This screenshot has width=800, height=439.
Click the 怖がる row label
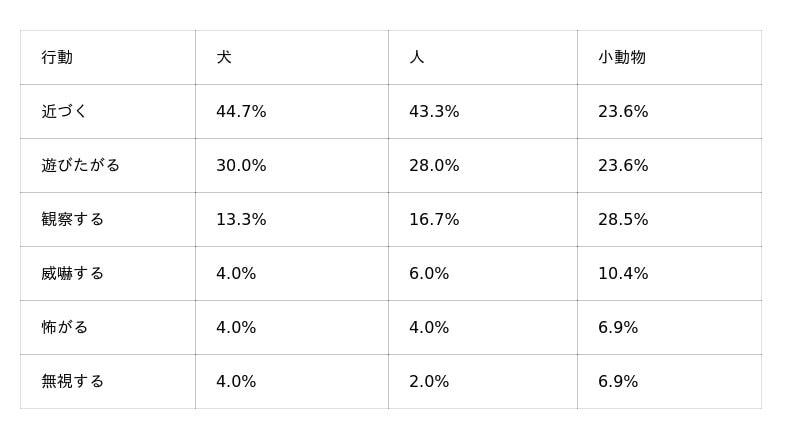65,327
